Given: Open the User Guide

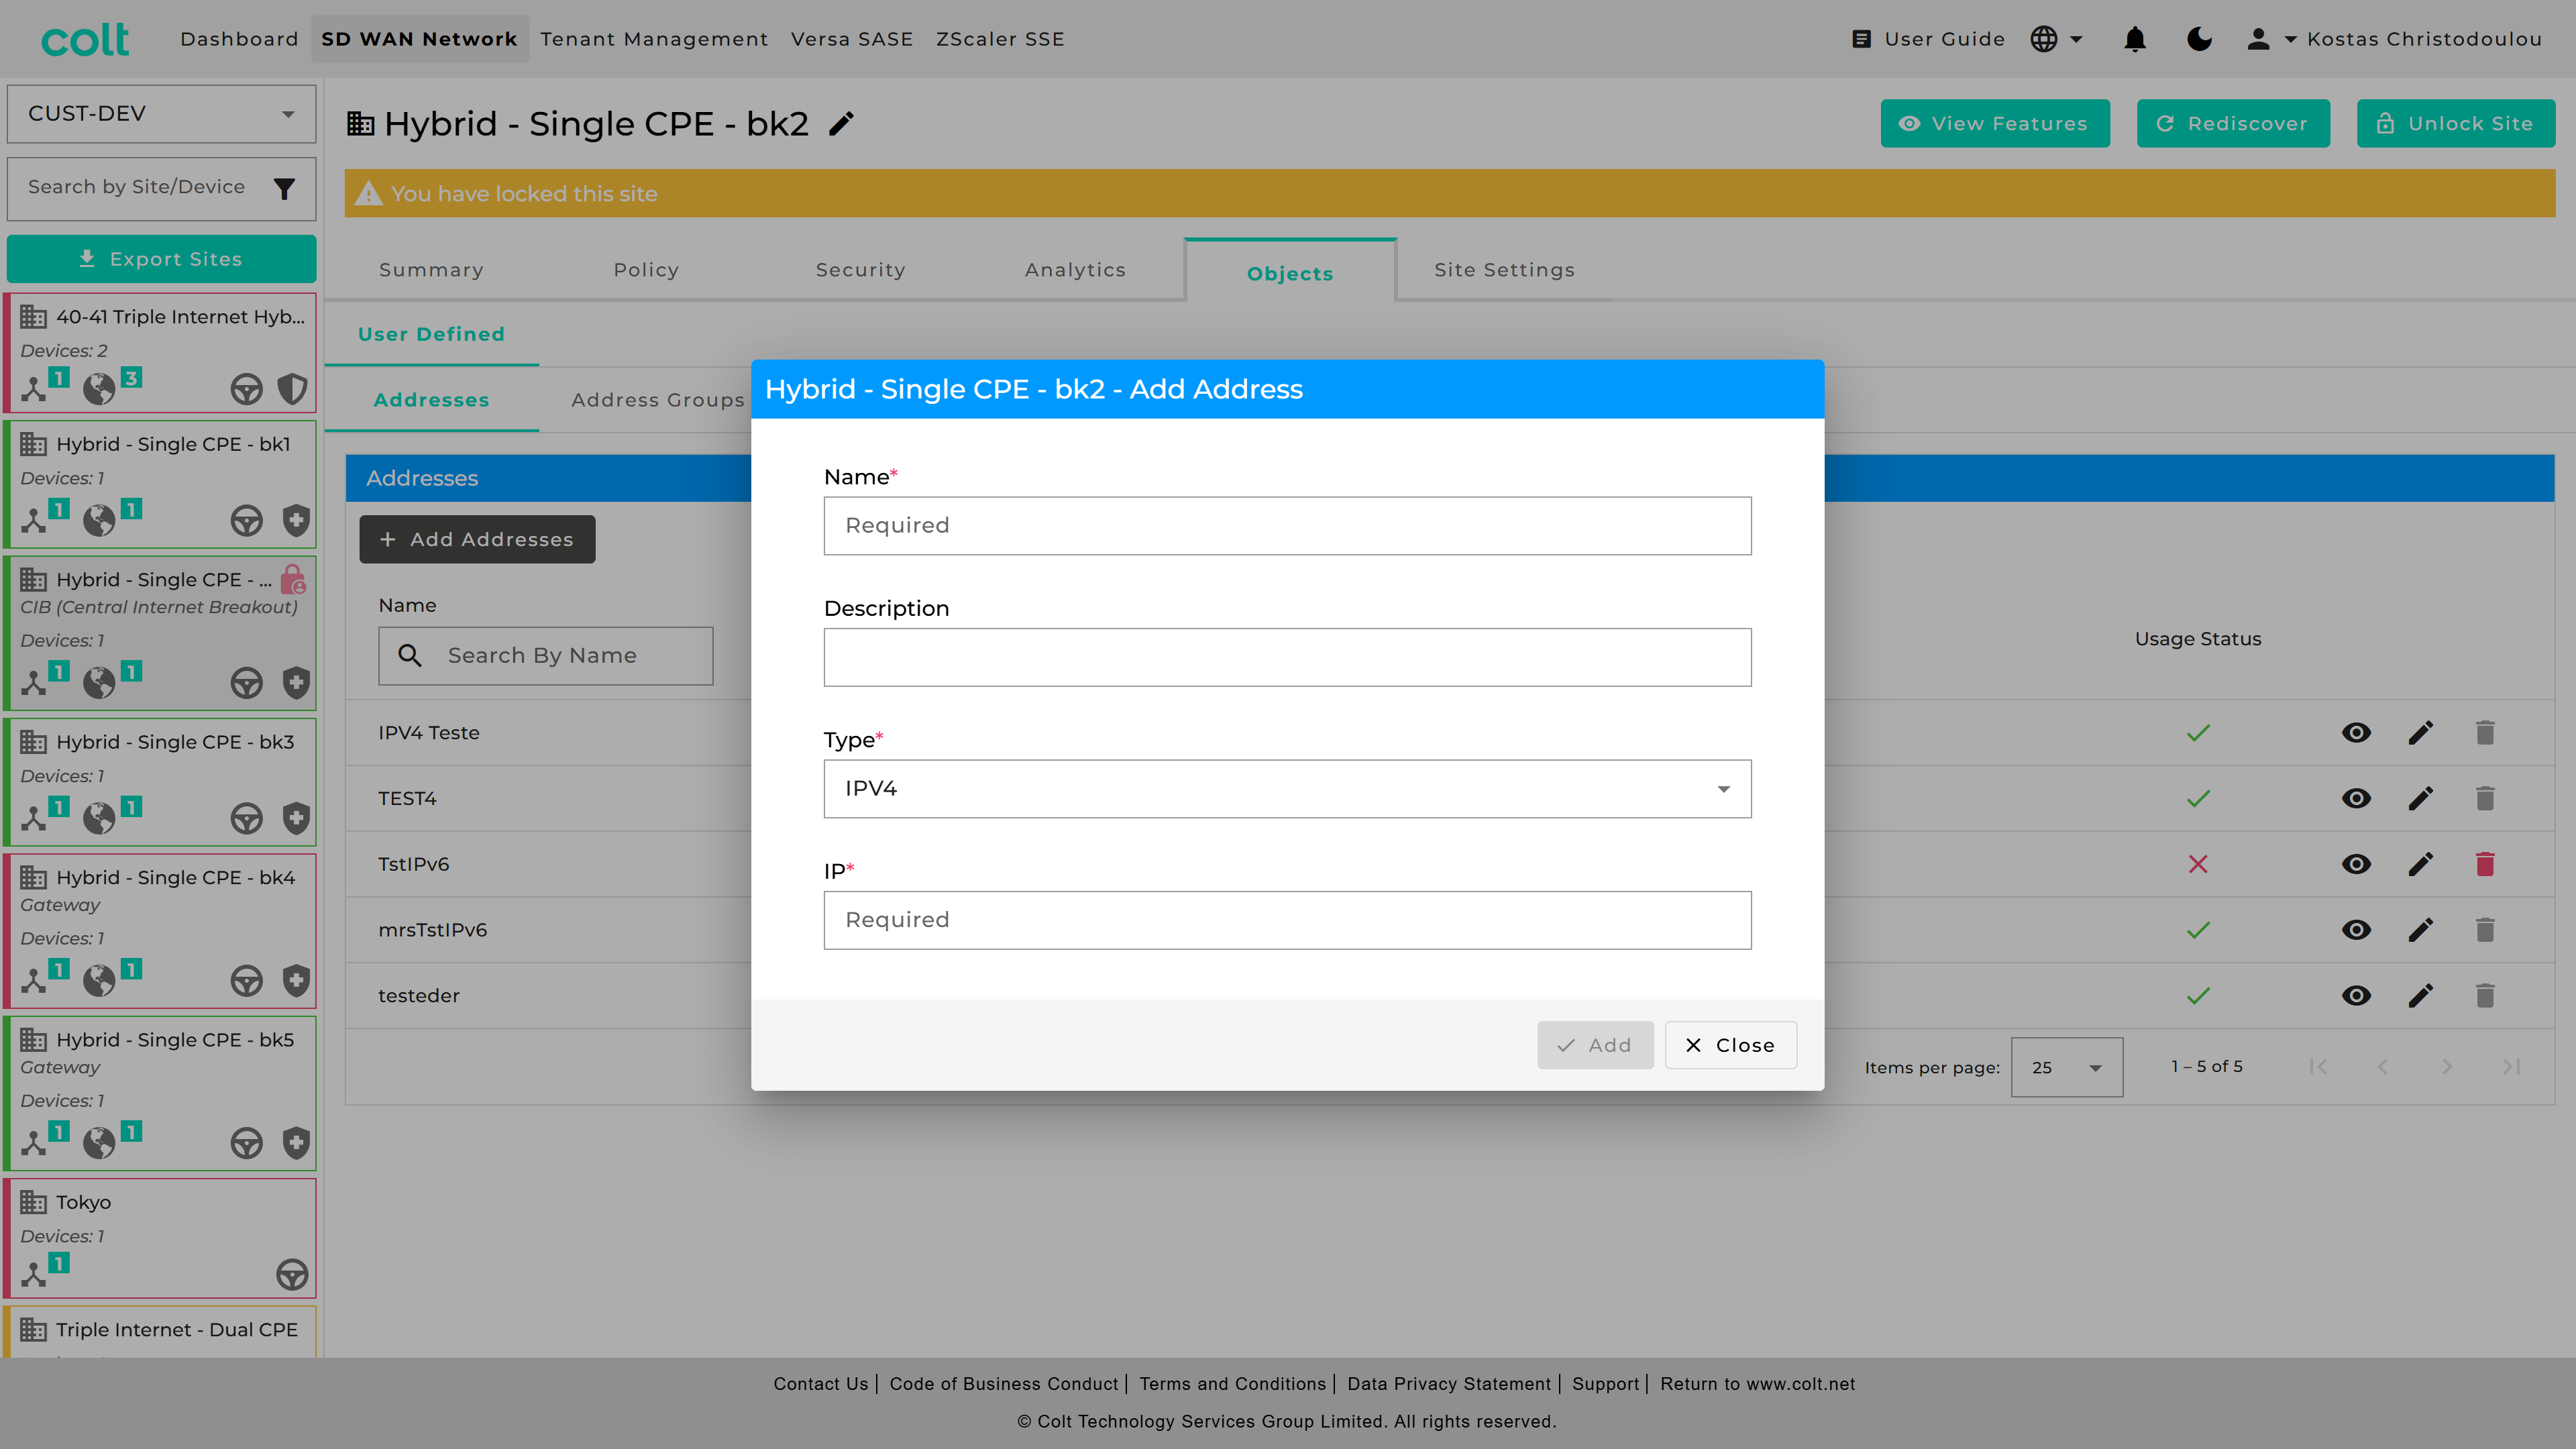Looking at the screenshot, I should 1928,39.
